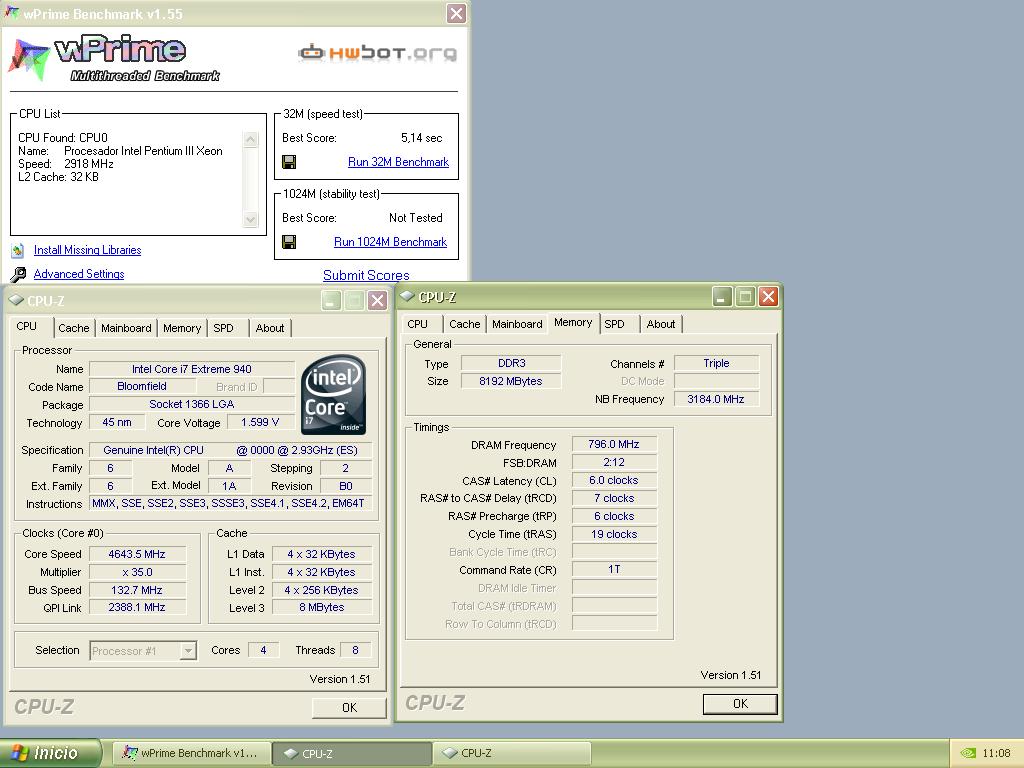Viewport: 1024px width, 768px height.
Task: Close the wPrime Benchmark window
Action: pos(456,13)
